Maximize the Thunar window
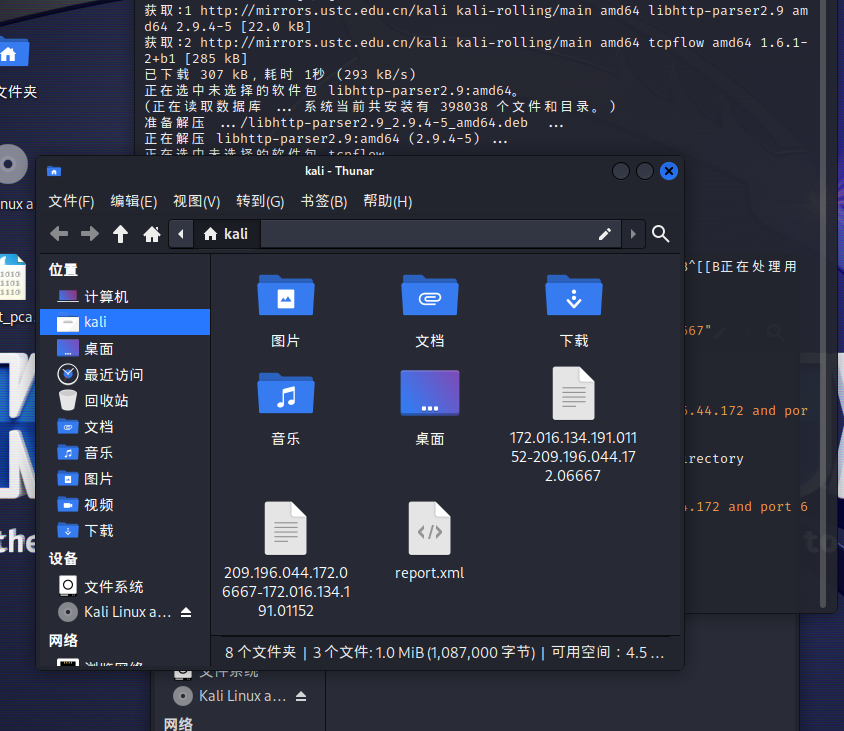 pyautogui.click(x=645, y=171)
